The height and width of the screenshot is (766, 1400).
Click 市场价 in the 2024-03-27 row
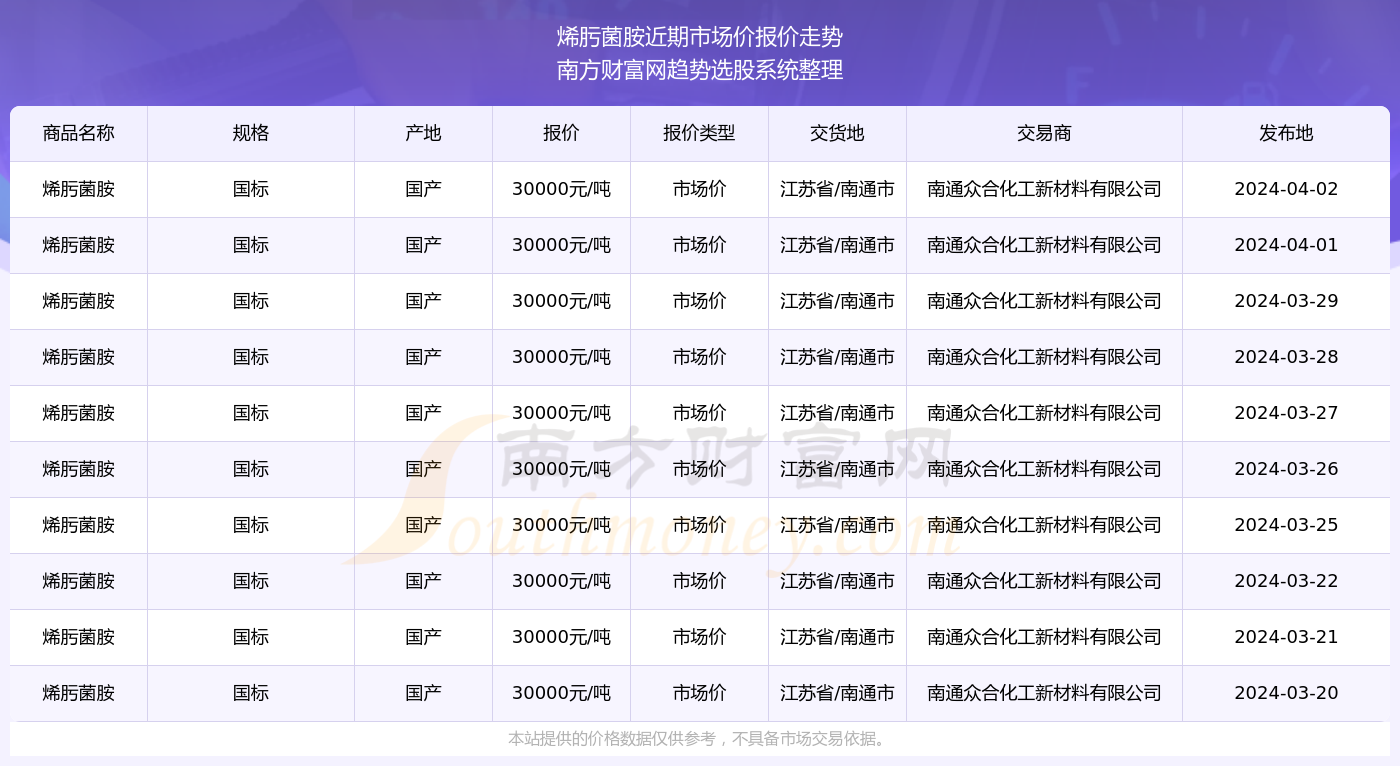click(x=699, y=413)
